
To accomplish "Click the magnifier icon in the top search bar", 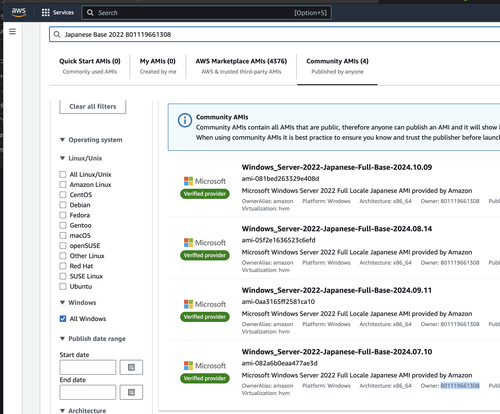I will click(x=90, y=13).
